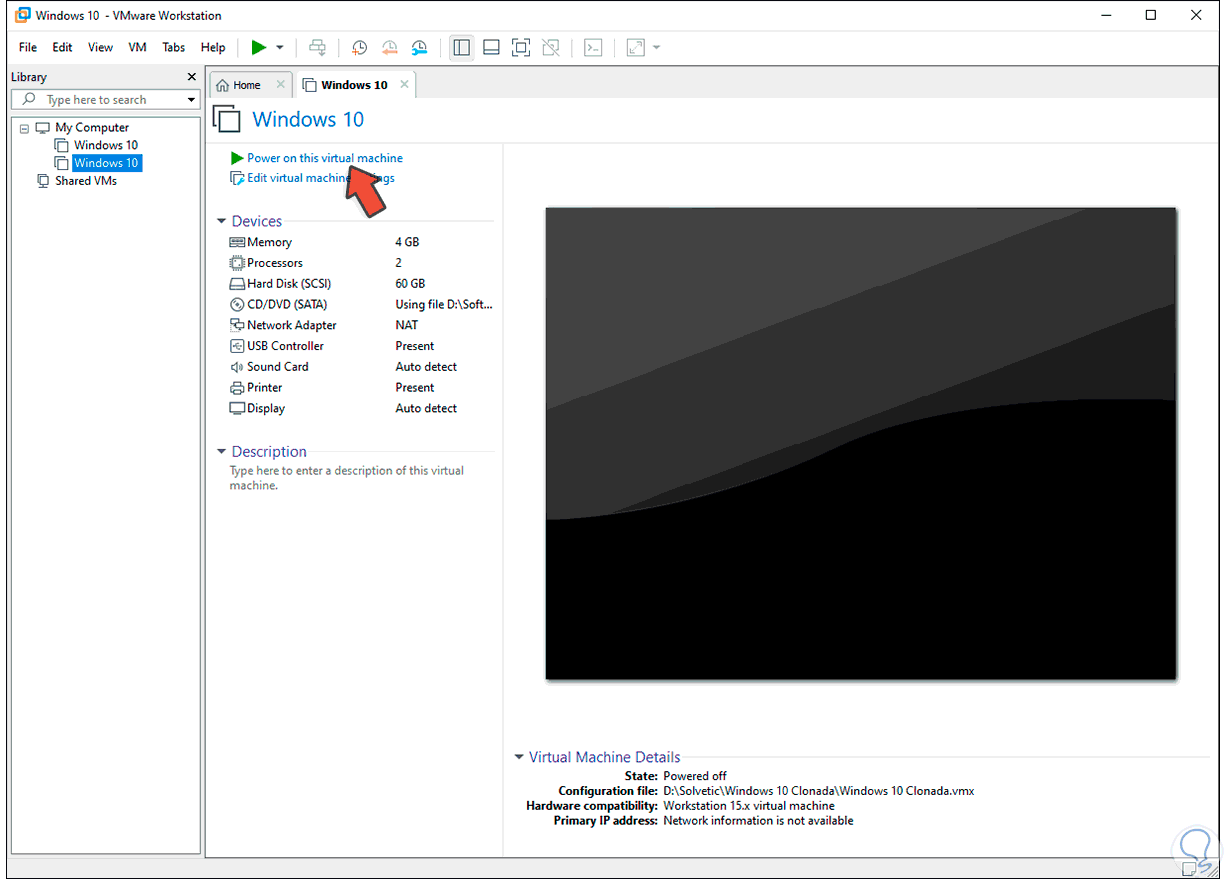Click the Memory device icon
This screenshot has width=1228, height=879.
(x=237, y=242)
